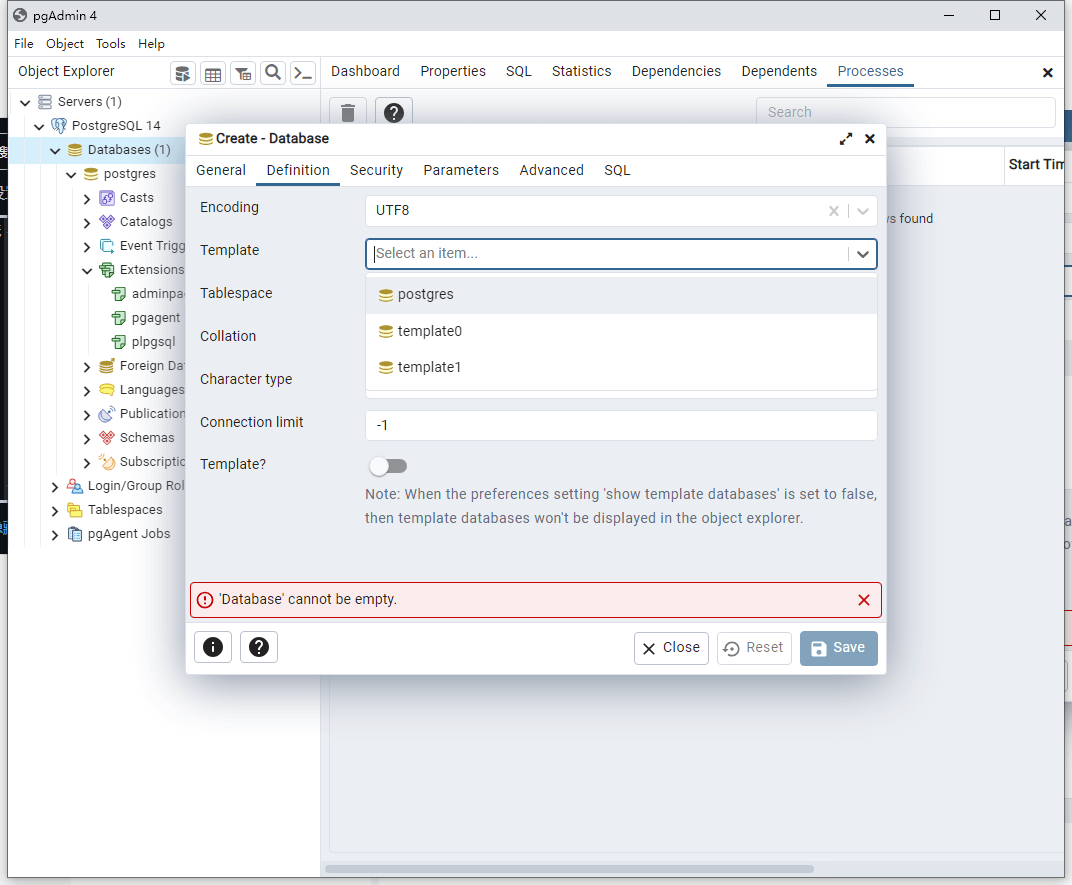The width and height of the screenshot is (1072, 885).
Task: Collapse the PostgreSQL 14 node
Action: click(39, 127)
